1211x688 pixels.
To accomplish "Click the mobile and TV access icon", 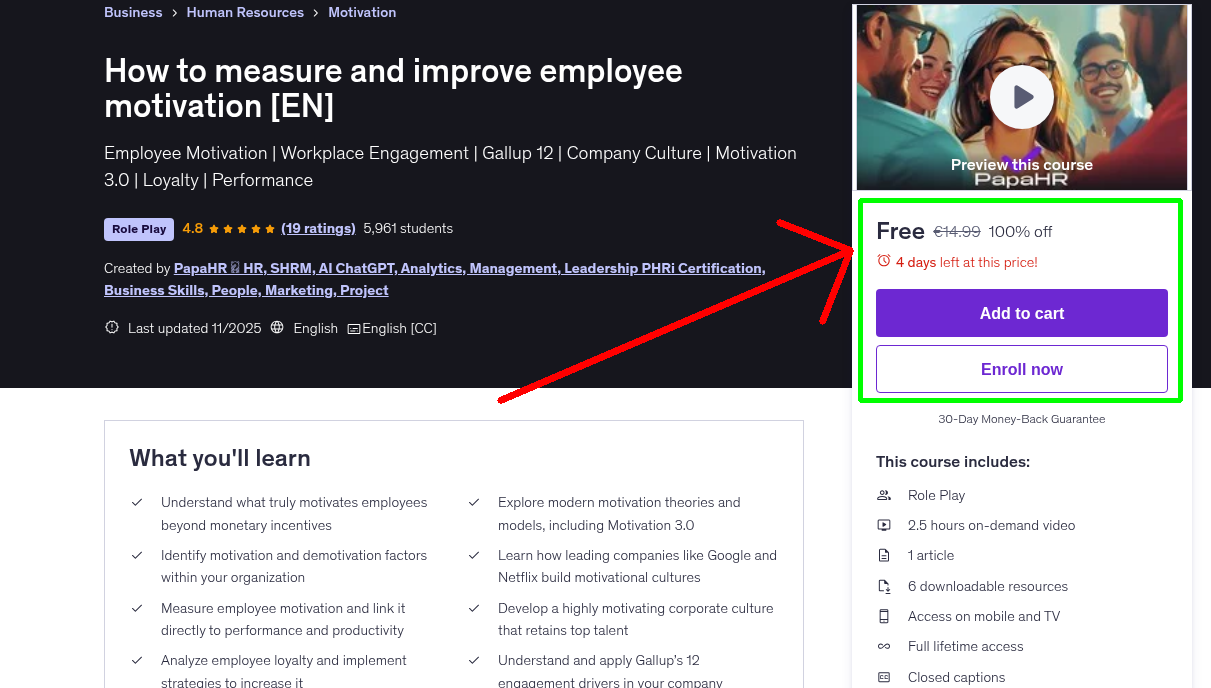I will pos(883,616).
